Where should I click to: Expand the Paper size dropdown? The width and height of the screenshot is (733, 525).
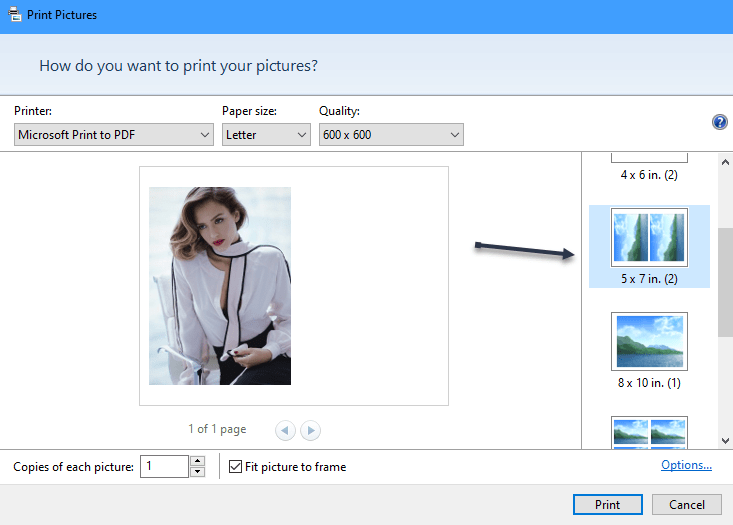click(266, 135)
